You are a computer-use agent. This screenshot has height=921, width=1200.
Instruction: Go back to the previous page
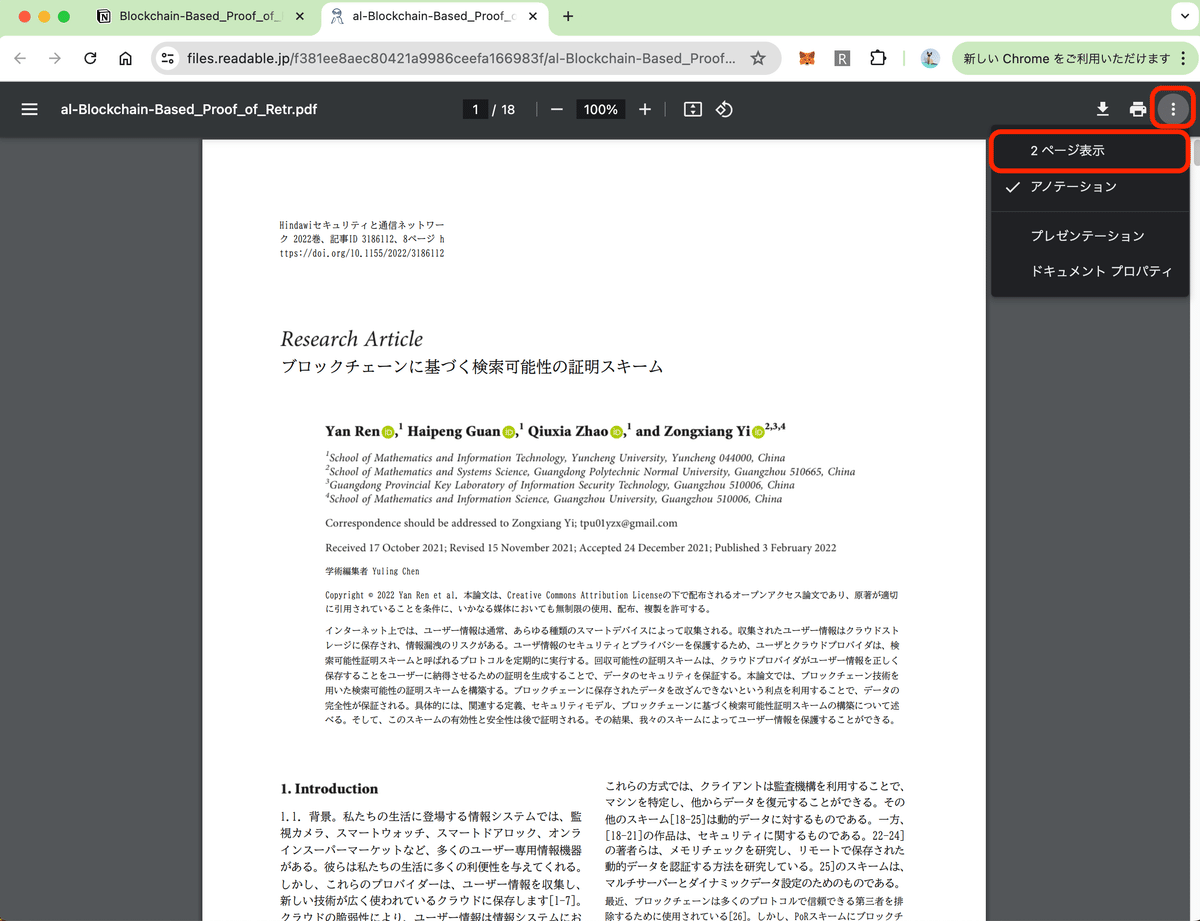coord(21,58)
